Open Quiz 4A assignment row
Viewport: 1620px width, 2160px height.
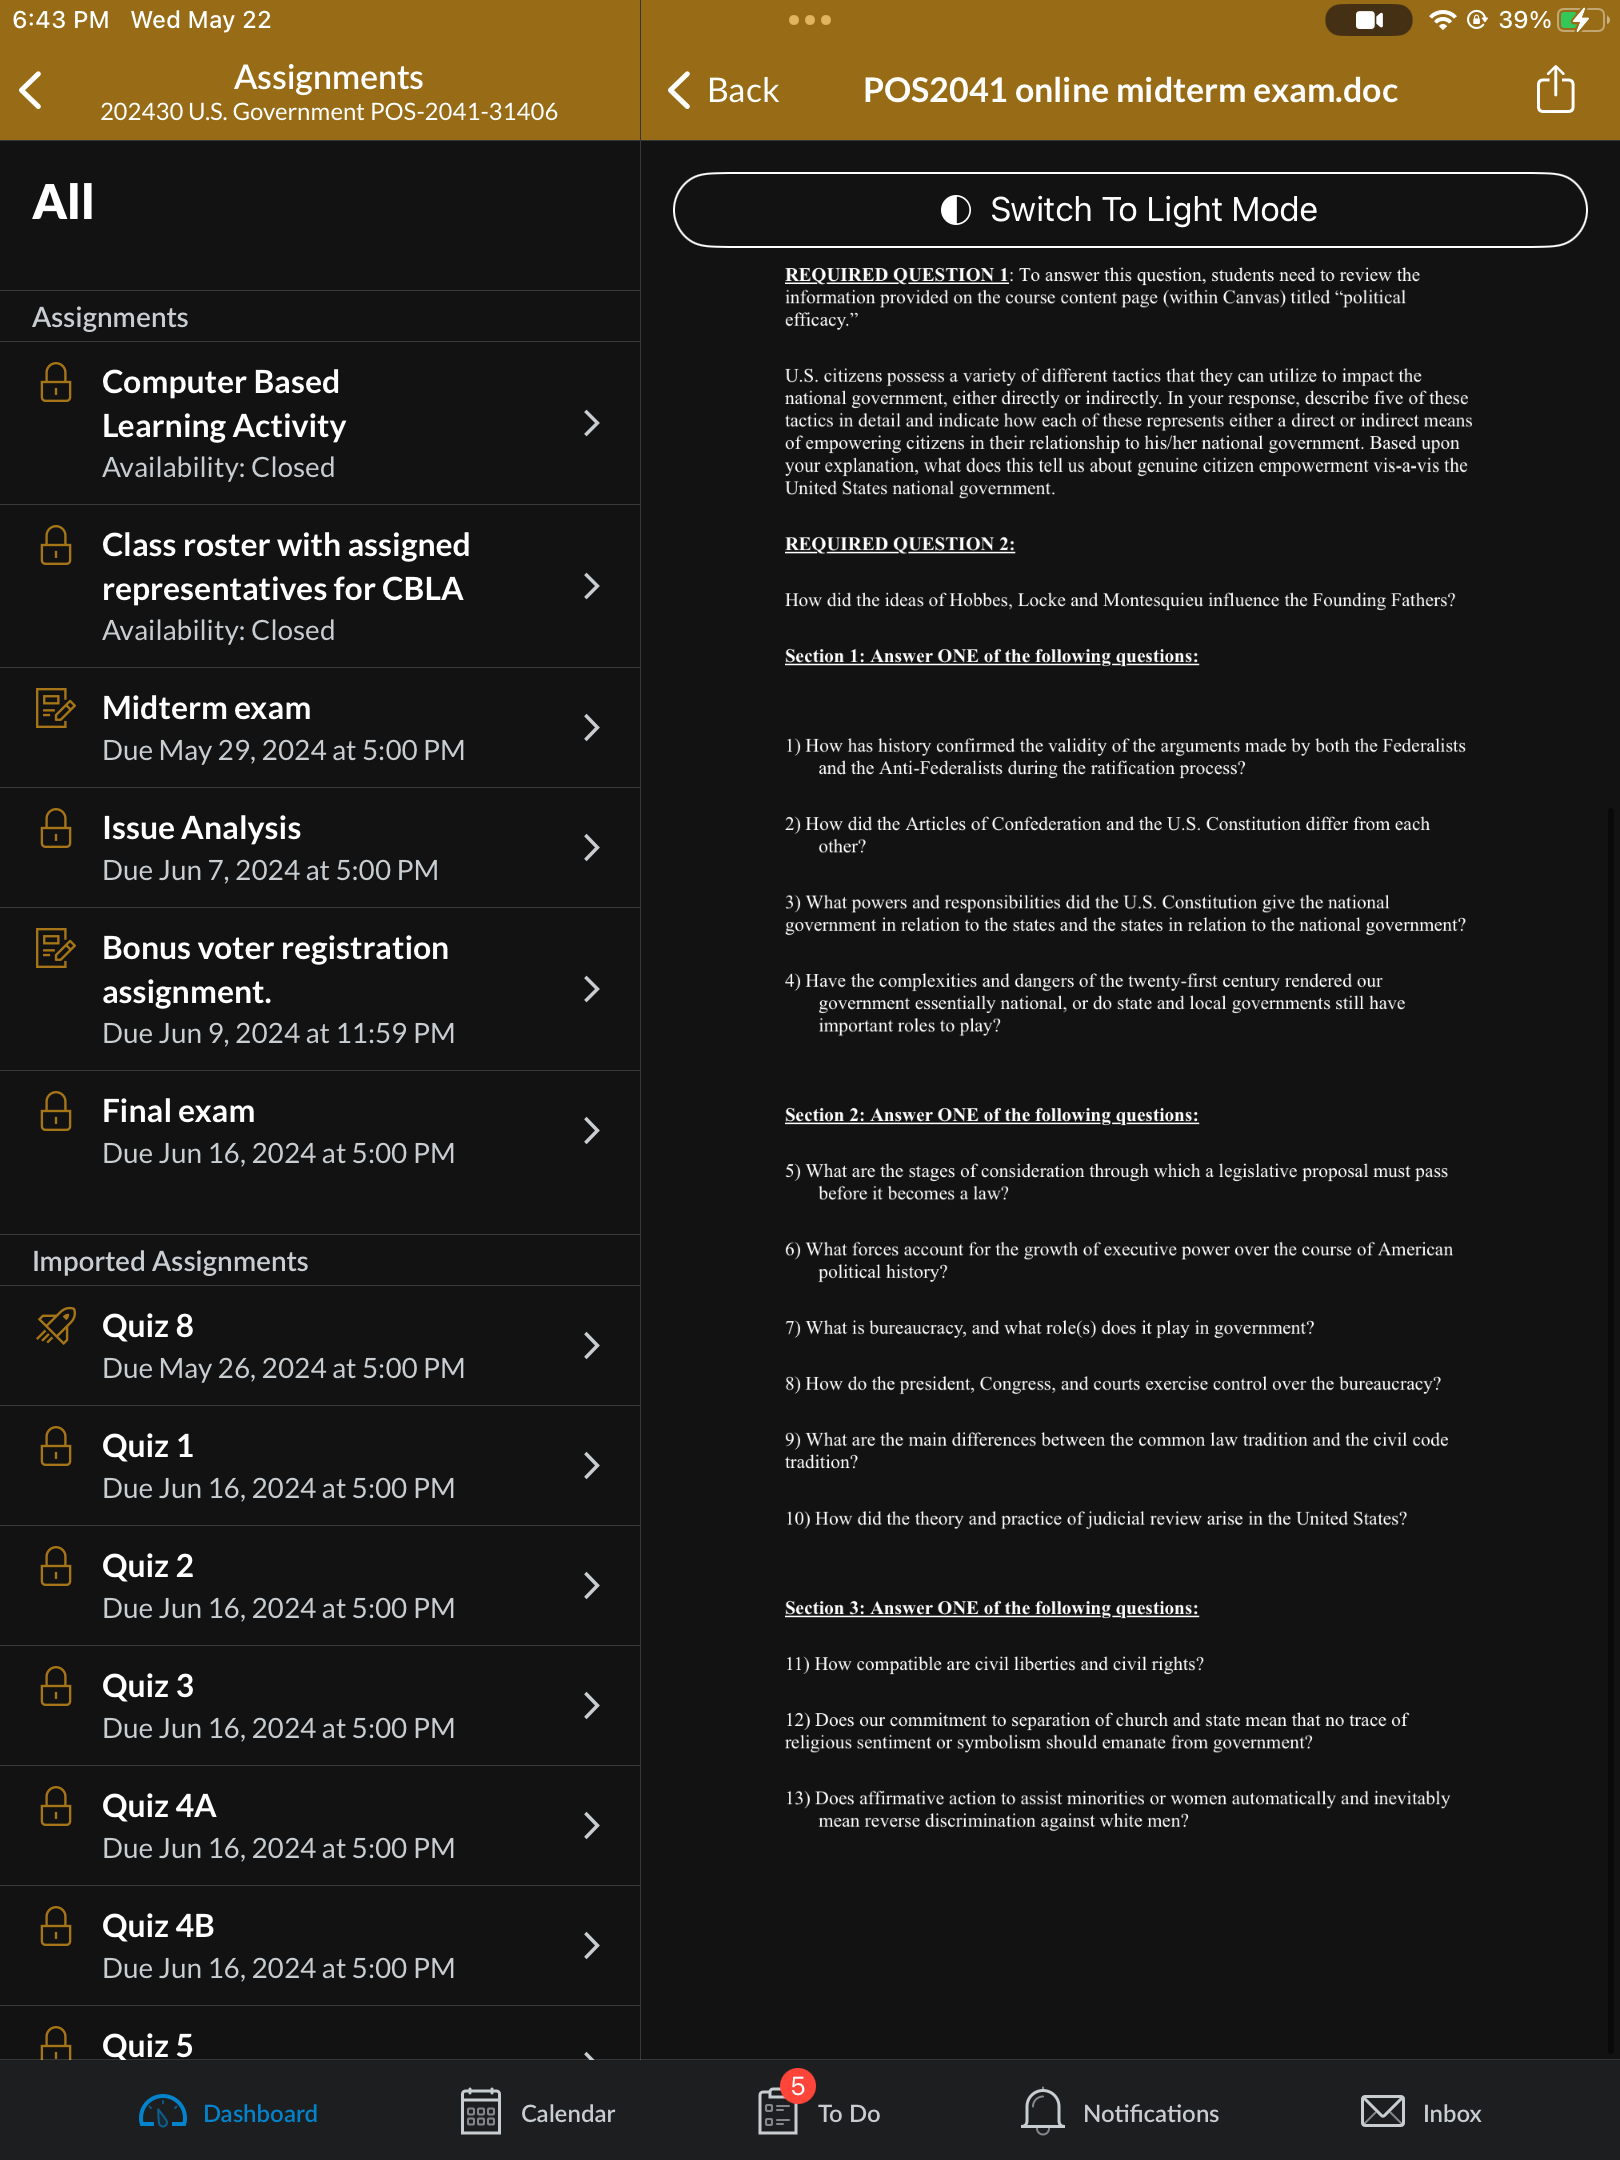(320, 1826)
